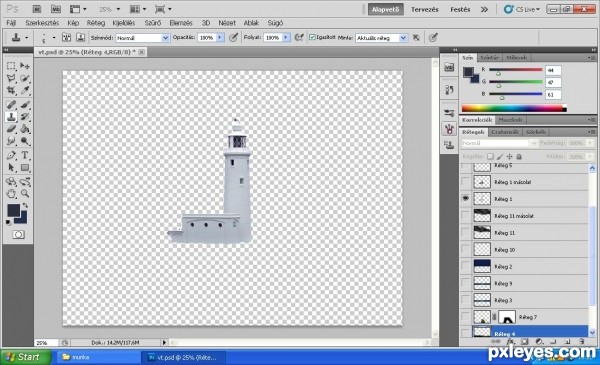The width and height of the screenshot is (600, 365).
Task: Toggle Igazított aligned checkbox
Action: 312,37
